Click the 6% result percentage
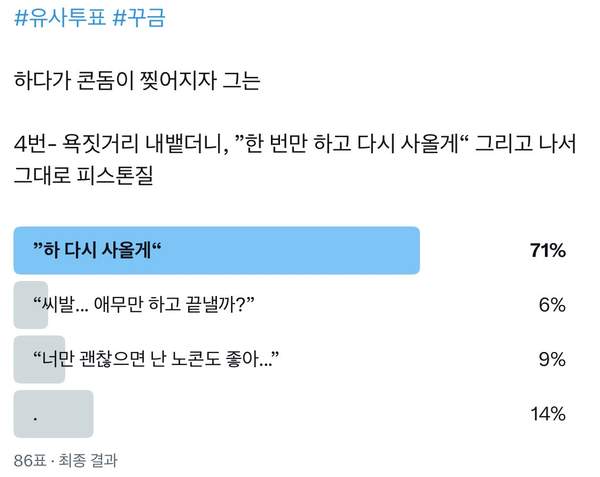The height and width of the screenshot is (477, 600). 553,304
